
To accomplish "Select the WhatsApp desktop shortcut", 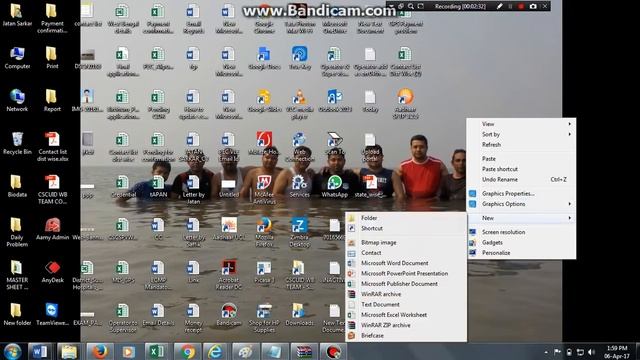I will point(334,186).
